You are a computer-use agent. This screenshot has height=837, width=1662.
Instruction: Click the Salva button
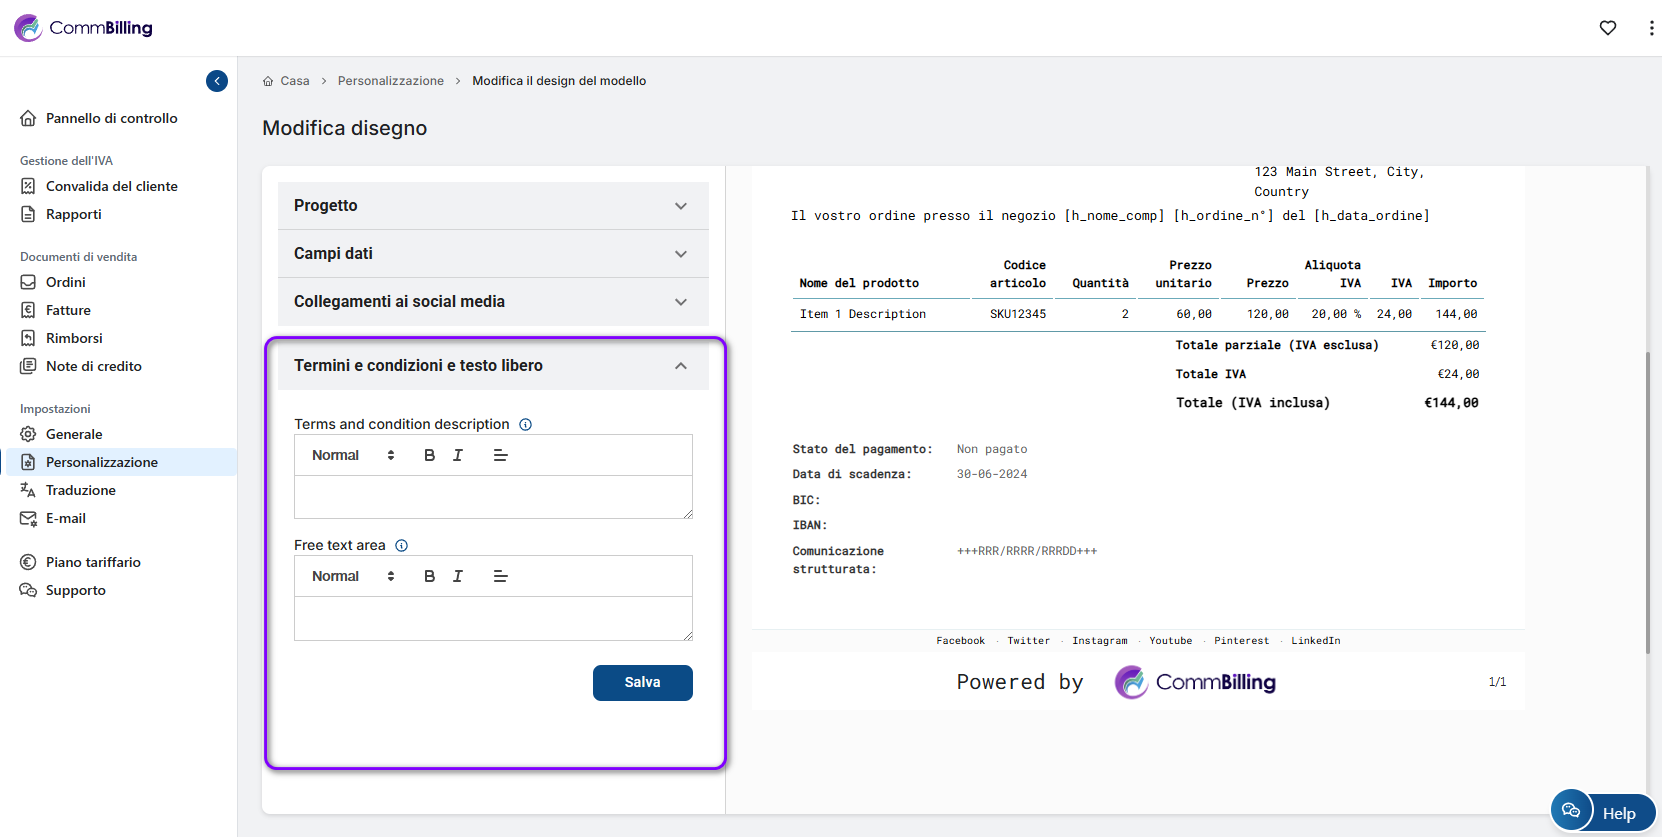click(642, 682)
